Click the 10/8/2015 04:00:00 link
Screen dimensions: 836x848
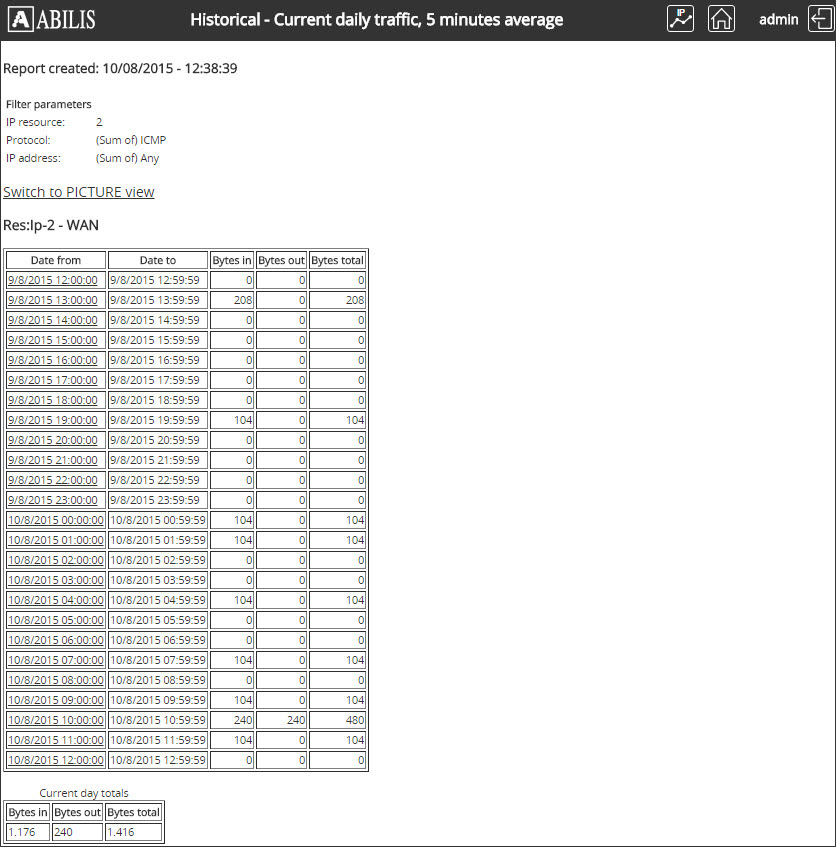point(55,600)
